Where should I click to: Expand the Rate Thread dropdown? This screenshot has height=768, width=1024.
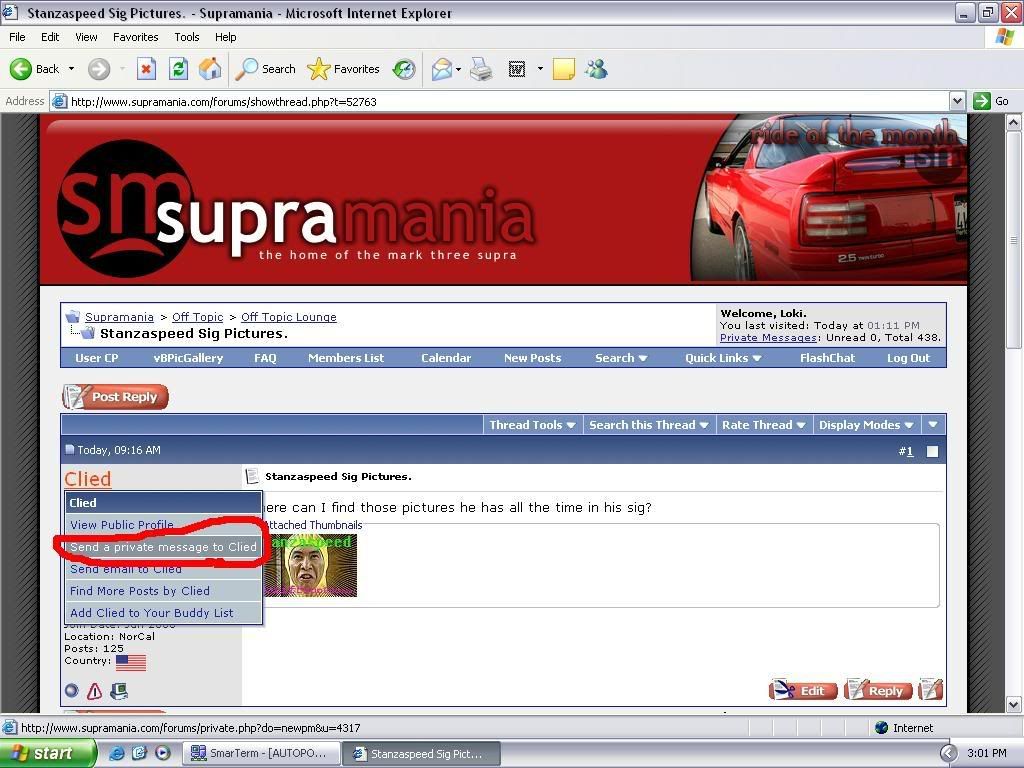(763, 425)
